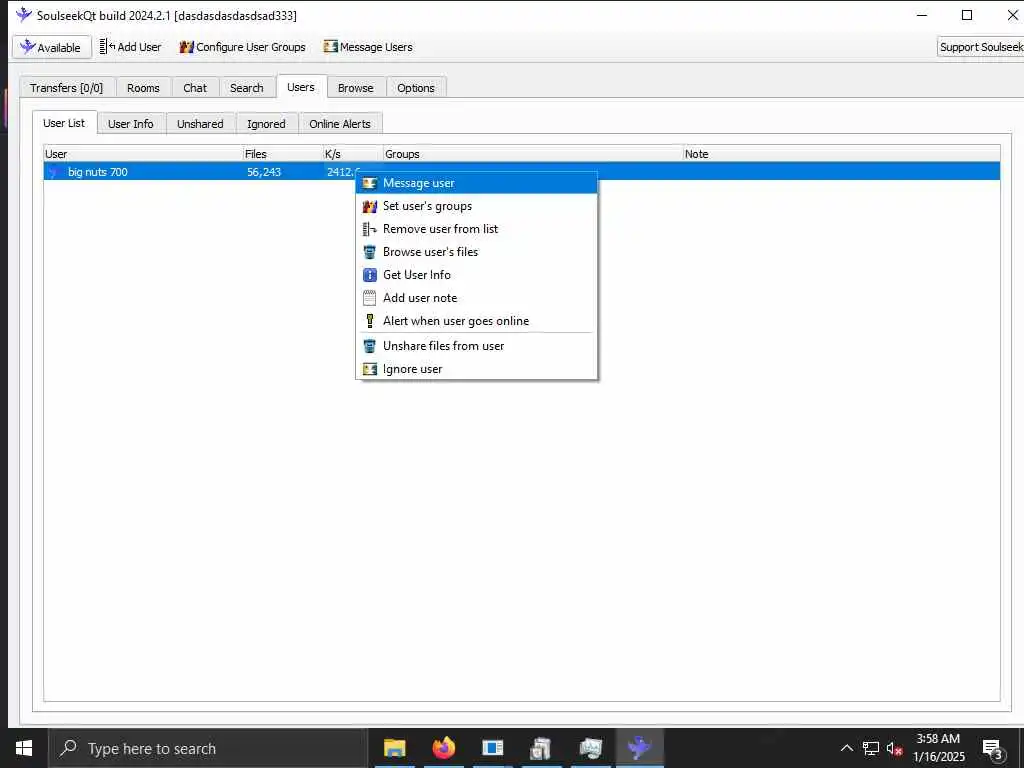The image size is (1024, 768).
Task: Click the Add user note notepad icon
Action: (x=370, y=298)
